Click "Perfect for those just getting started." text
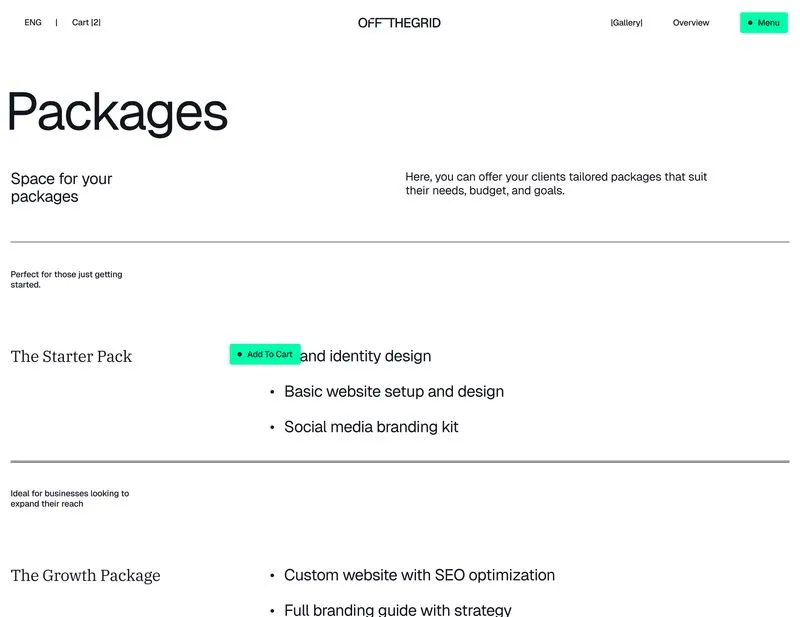This screenshot has height=617, width=800. 66,279
